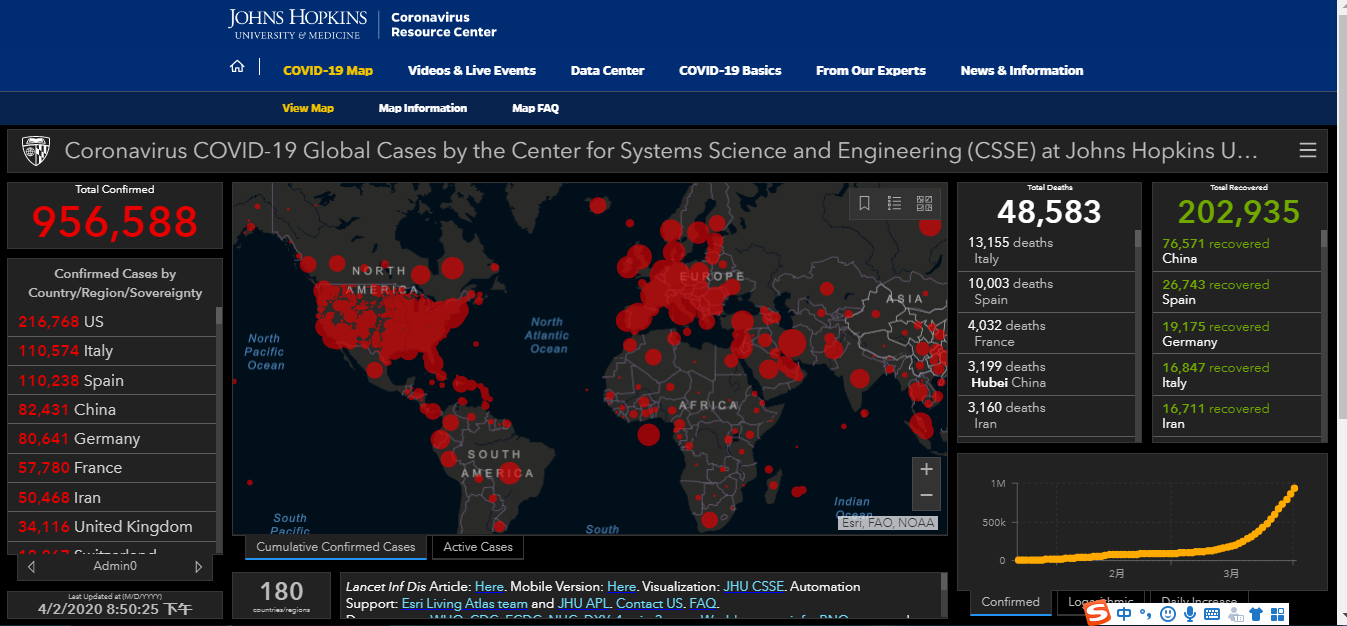This screenshot has height=626, width=1347.
Task: Open the basemap gallery grid icon
Action: point(924,203)
